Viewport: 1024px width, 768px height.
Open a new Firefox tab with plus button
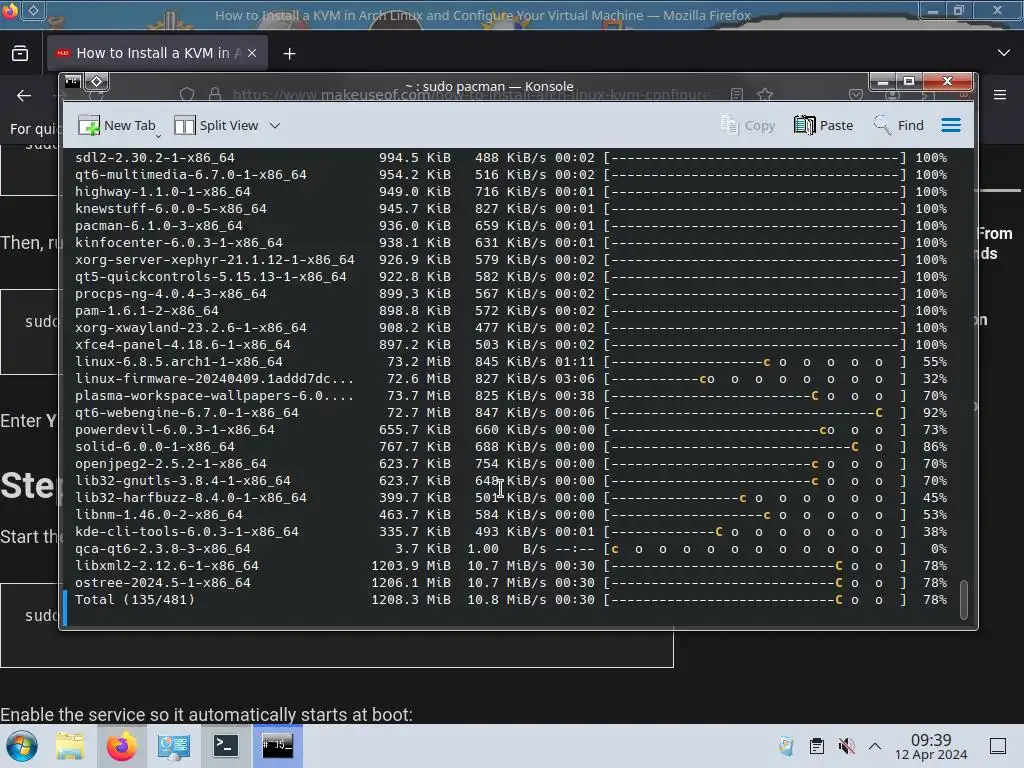click(289, 54)
